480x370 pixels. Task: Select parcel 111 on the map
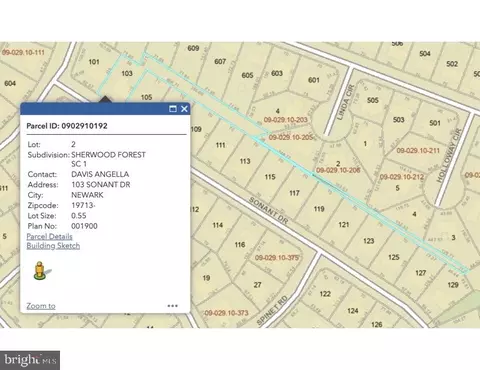(x=220, y=145)
